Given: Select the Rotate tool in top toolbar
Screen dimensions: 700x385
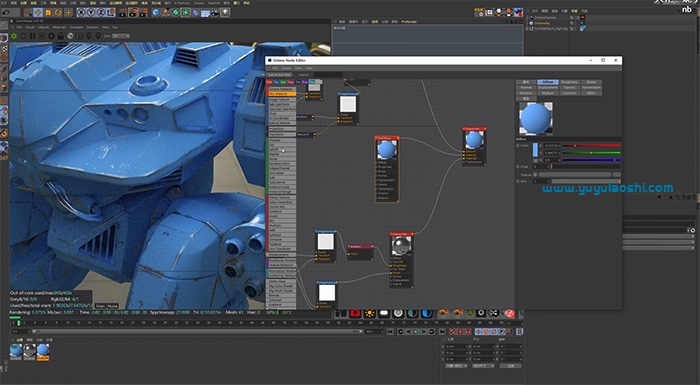Looking at the screenshot, I should coord(58,13).
